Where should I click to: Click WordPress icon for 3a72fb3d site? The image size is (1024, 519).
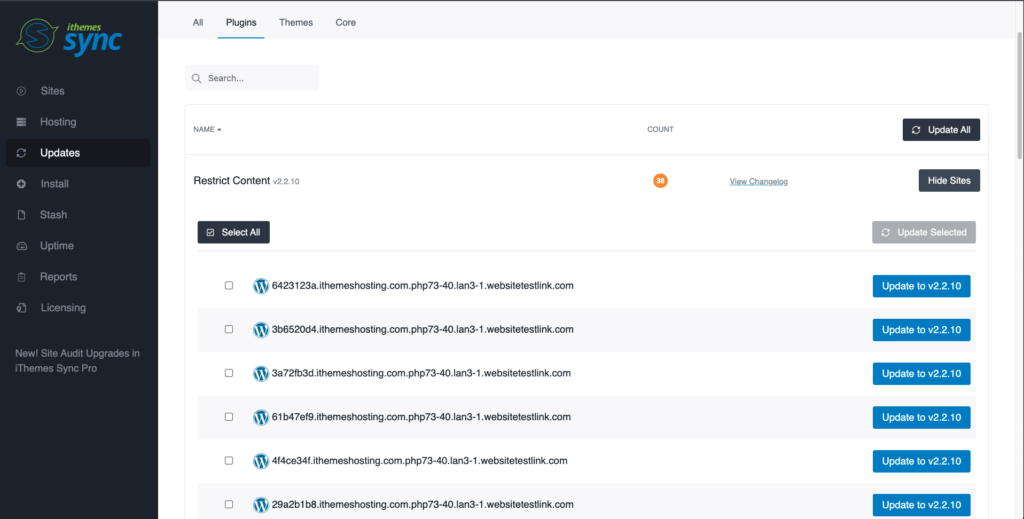(261, 373)
